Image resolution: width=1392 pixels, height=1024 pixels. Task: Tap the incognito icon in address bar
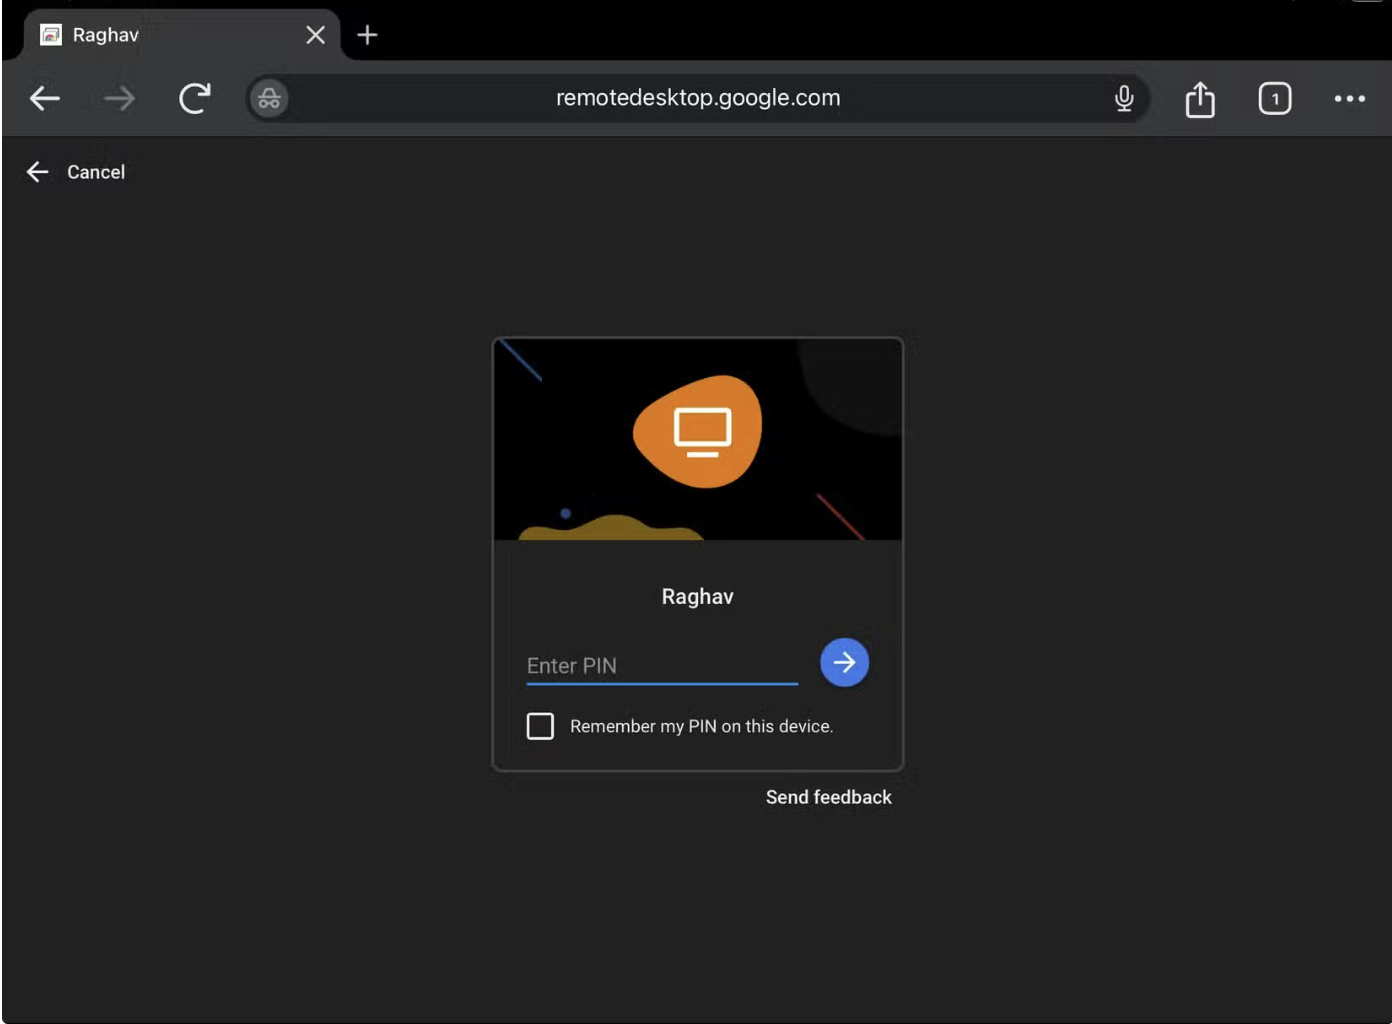coord(269,98)
